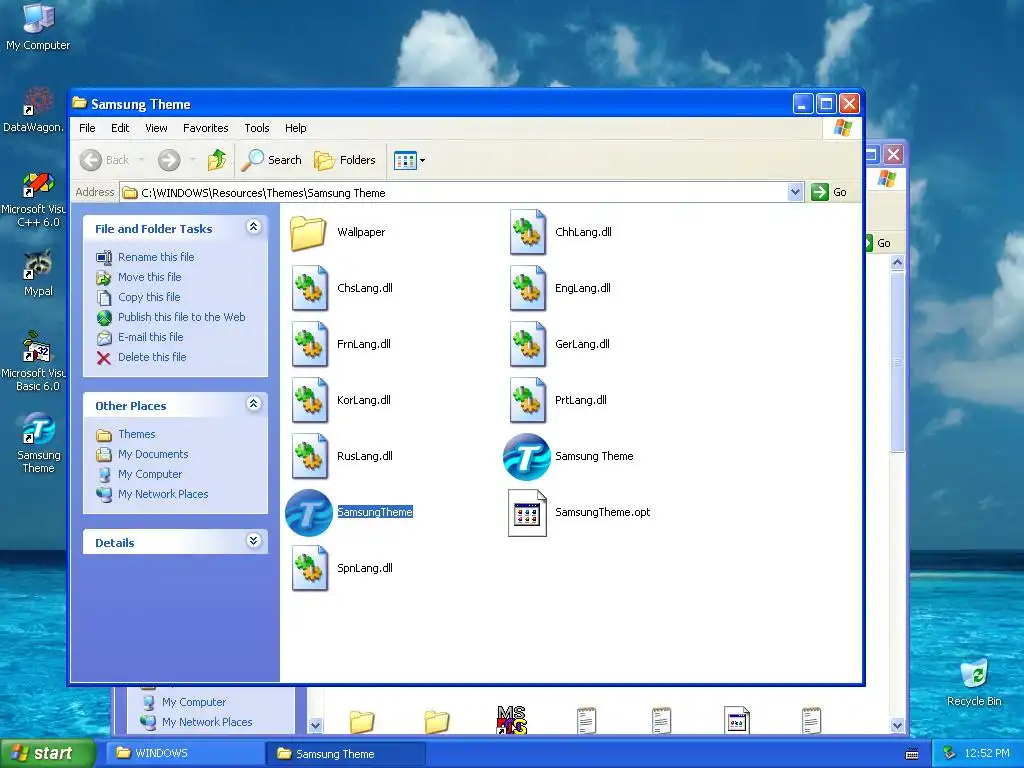The image size is (1024, 768).
Task: Open the Recycle Bin desktop icon
Action: pyautogui.click(x=974, y=683)
